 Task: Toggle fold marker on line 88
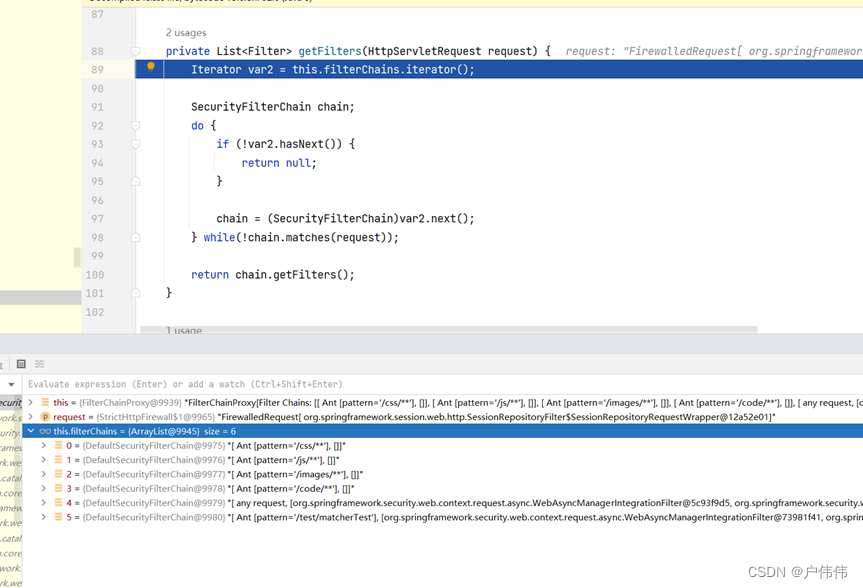tap(135, 51)
